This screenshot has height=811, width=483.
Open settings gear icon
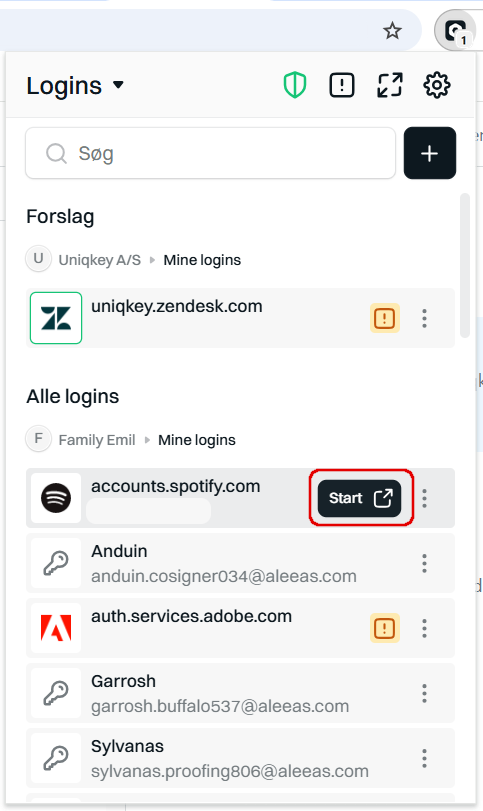(x=437, y=85)
